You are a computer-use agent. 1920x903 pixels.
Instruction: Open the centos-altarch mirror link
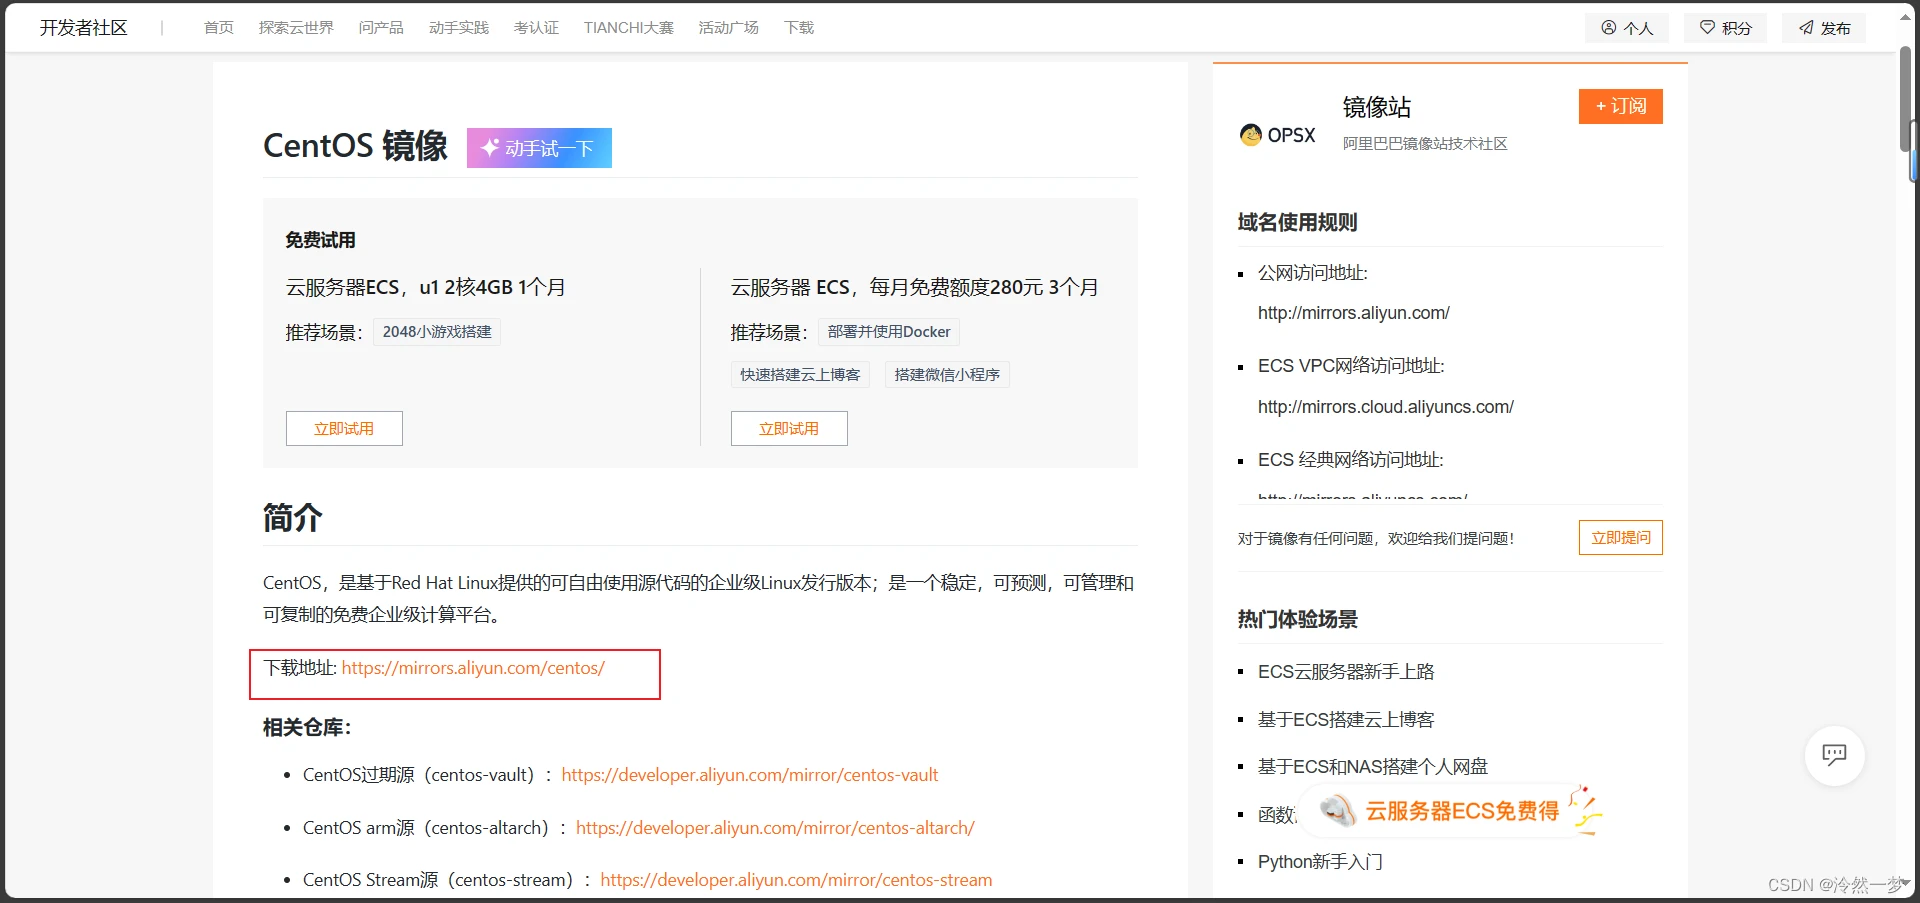pyautogui.click(x=775, y=828)
